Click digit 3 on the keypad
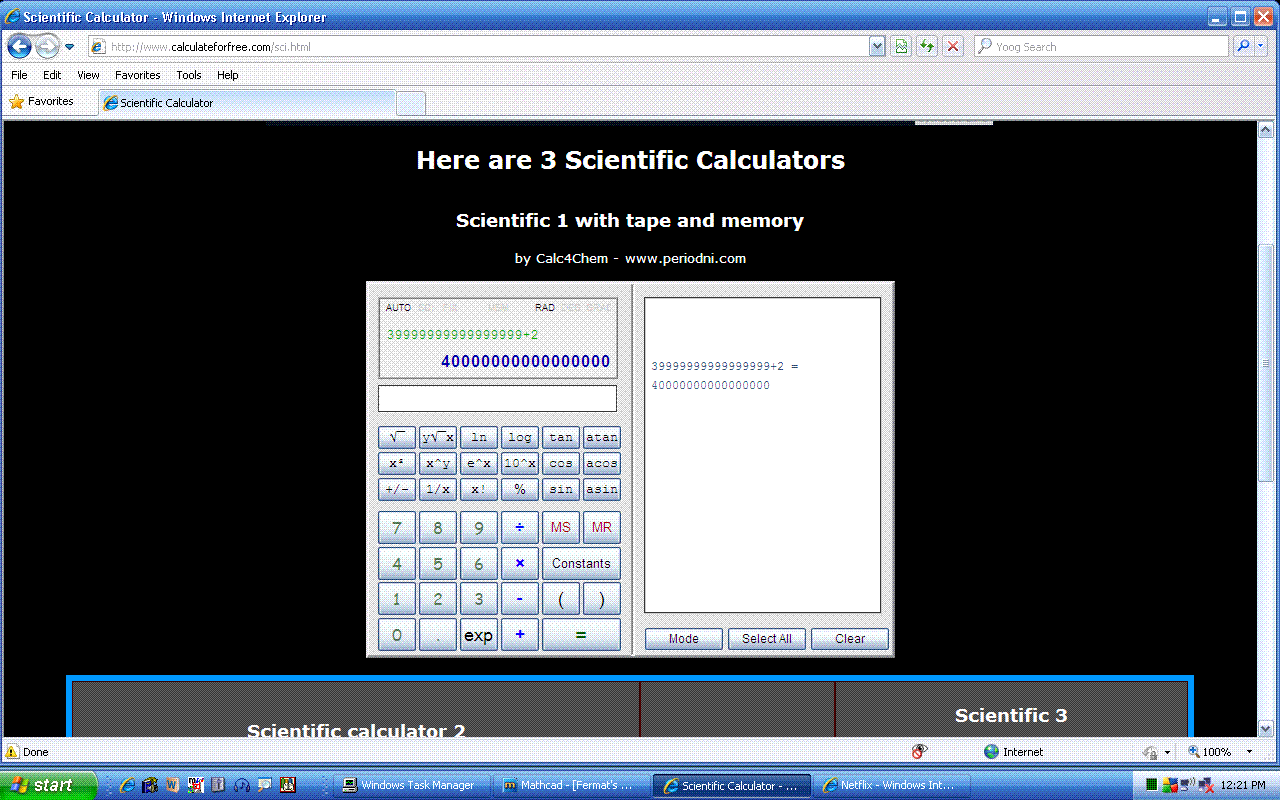The width and height of the screenshot is (1280, 800). pyautogui.click(x=479, y=599)
